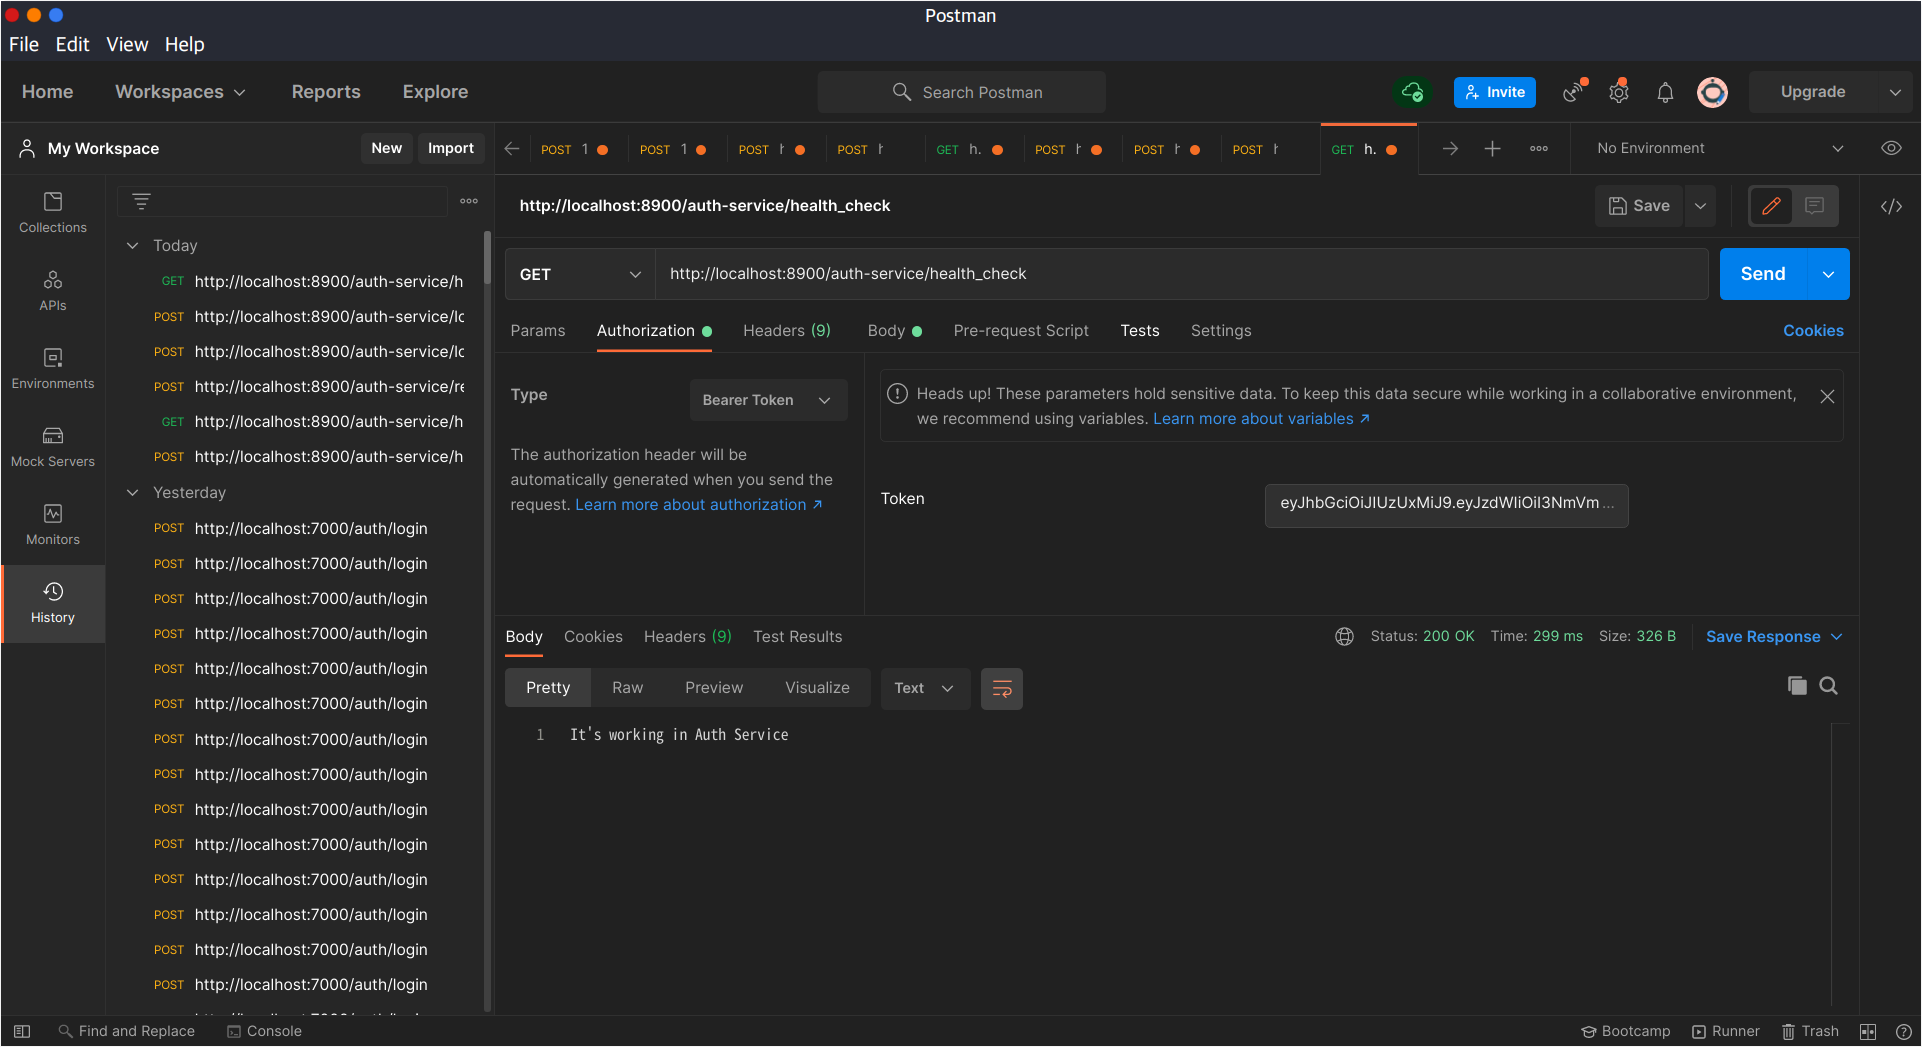Screen dimensions: 1922x1047
Task: Click the Search Postman box
Action: tap(962, 92)
